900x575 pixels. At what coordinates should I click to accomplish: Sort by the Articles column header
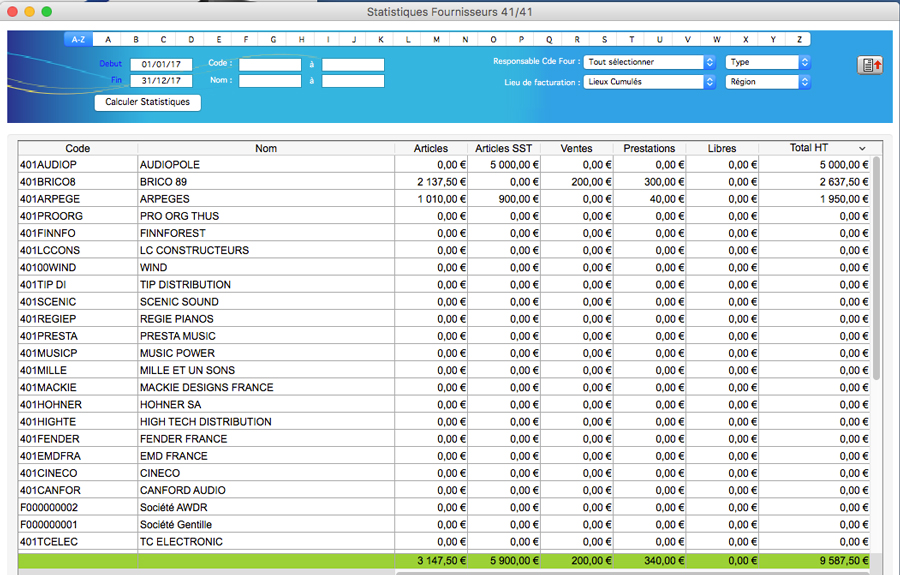click(x=431, y=148)
